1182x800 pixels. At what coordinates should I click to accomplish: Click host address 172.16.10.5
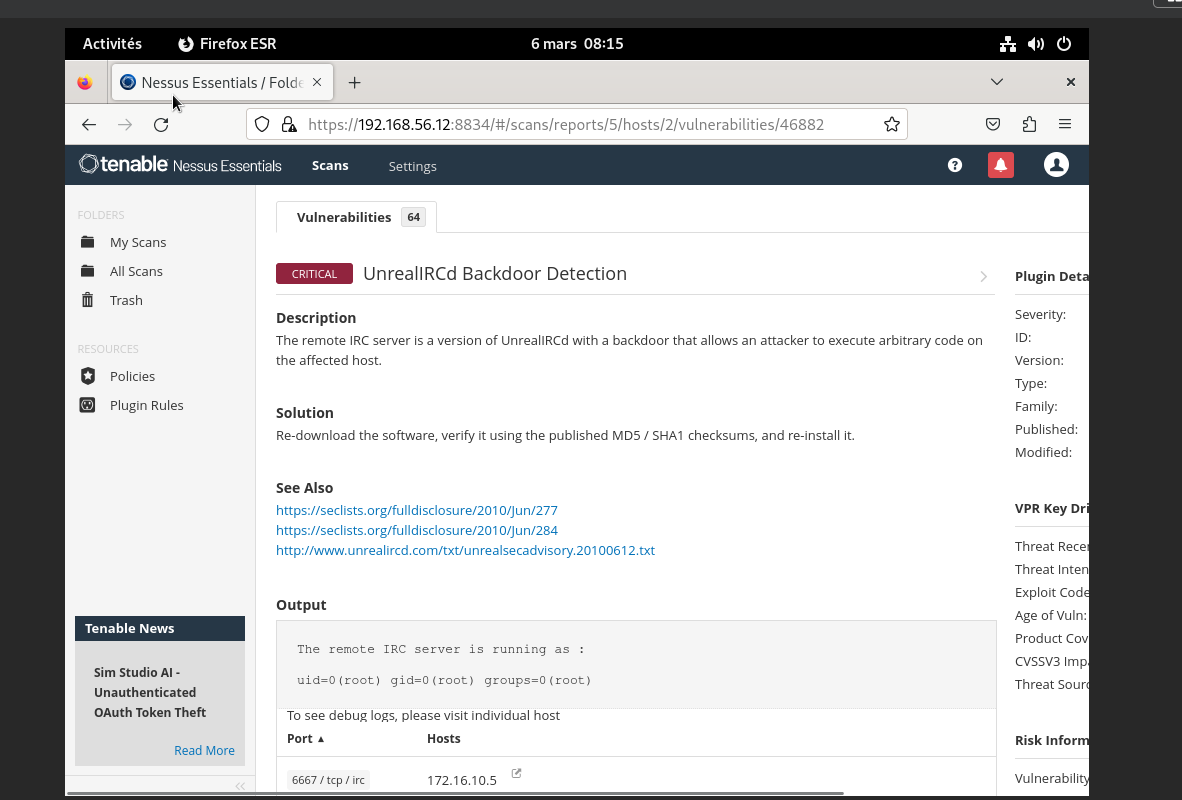coord(461,780)
